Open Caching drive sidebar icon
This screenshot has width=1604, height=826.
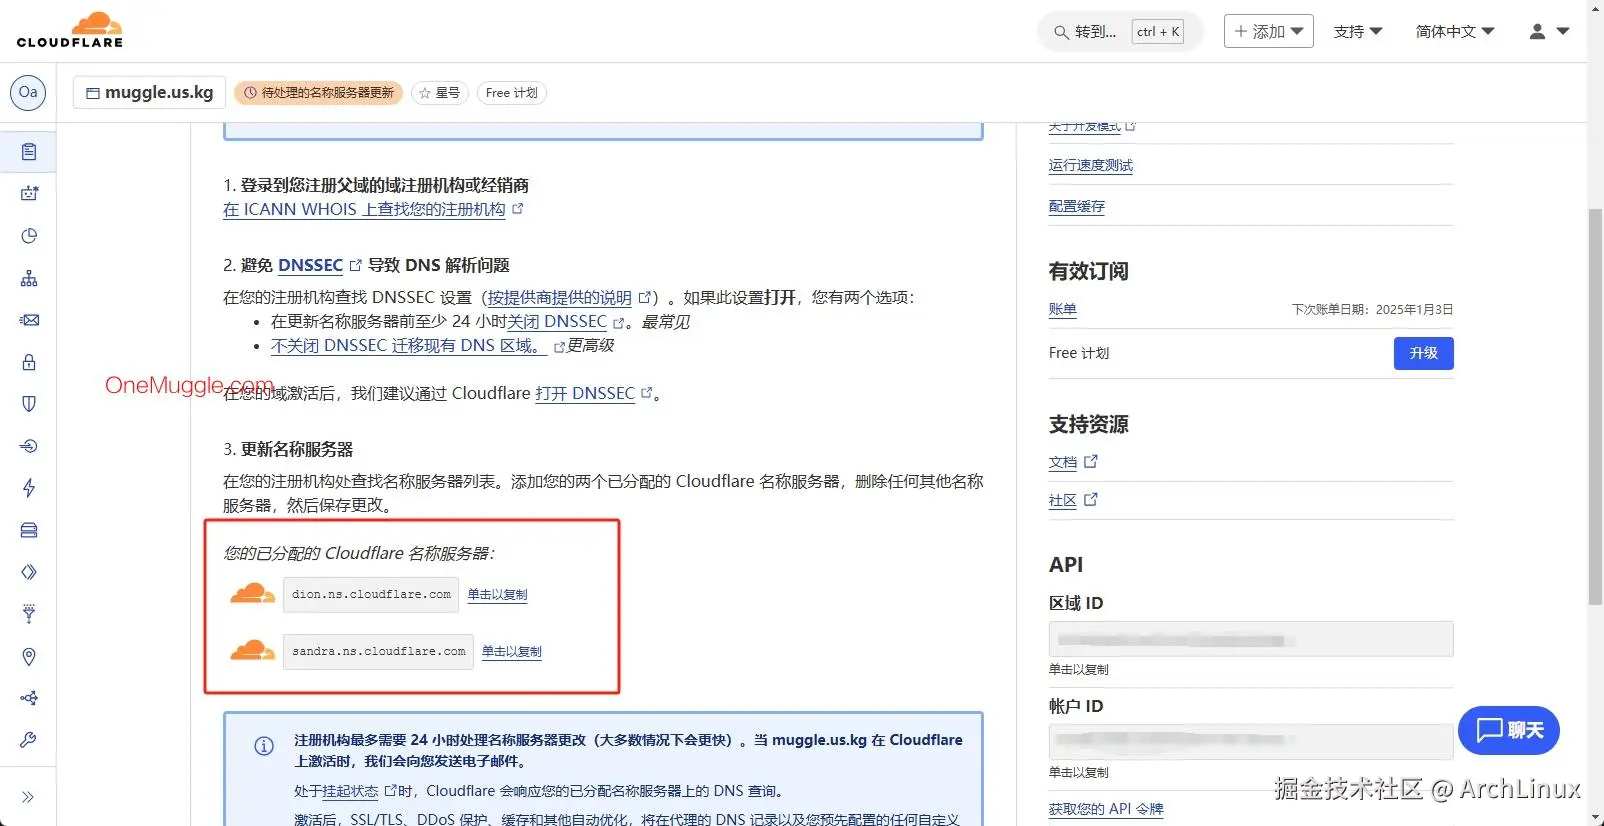coord(29,530)
